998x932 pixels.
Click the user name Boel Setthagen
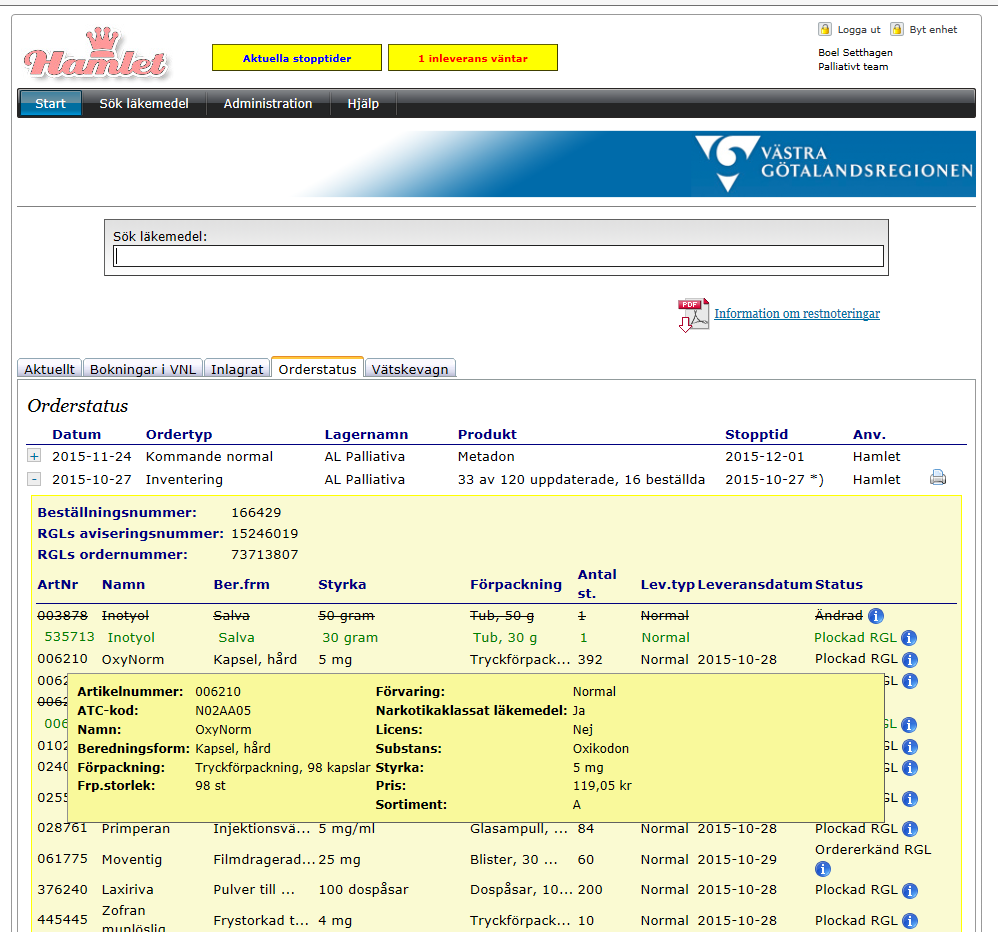[855, 52]
